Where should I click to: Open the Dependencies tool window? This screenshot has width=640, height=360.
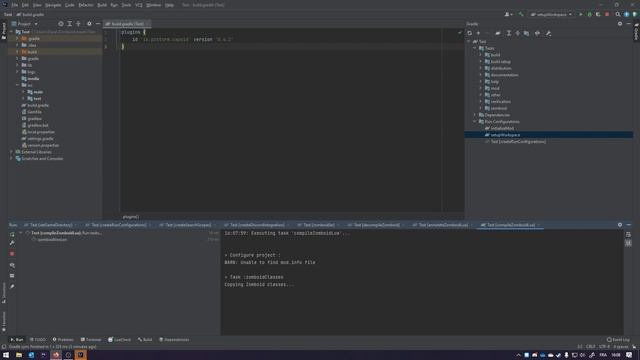[x=174, y=340]
